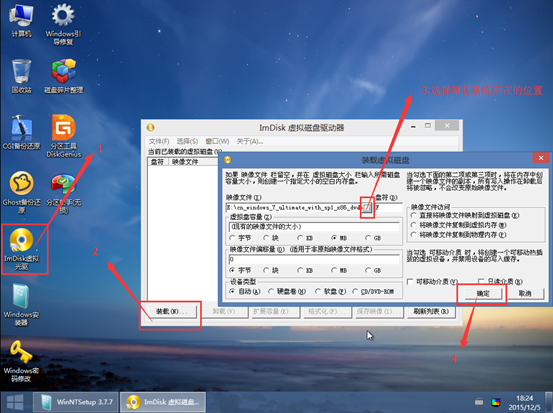
Task: Switch to ImDisk taskbar item
Action: click(163, 402)
